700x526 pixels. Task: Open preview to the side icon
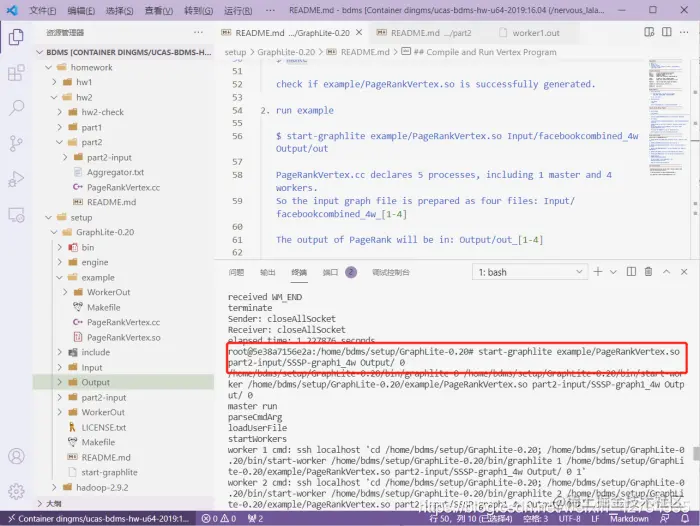[649, 32]
